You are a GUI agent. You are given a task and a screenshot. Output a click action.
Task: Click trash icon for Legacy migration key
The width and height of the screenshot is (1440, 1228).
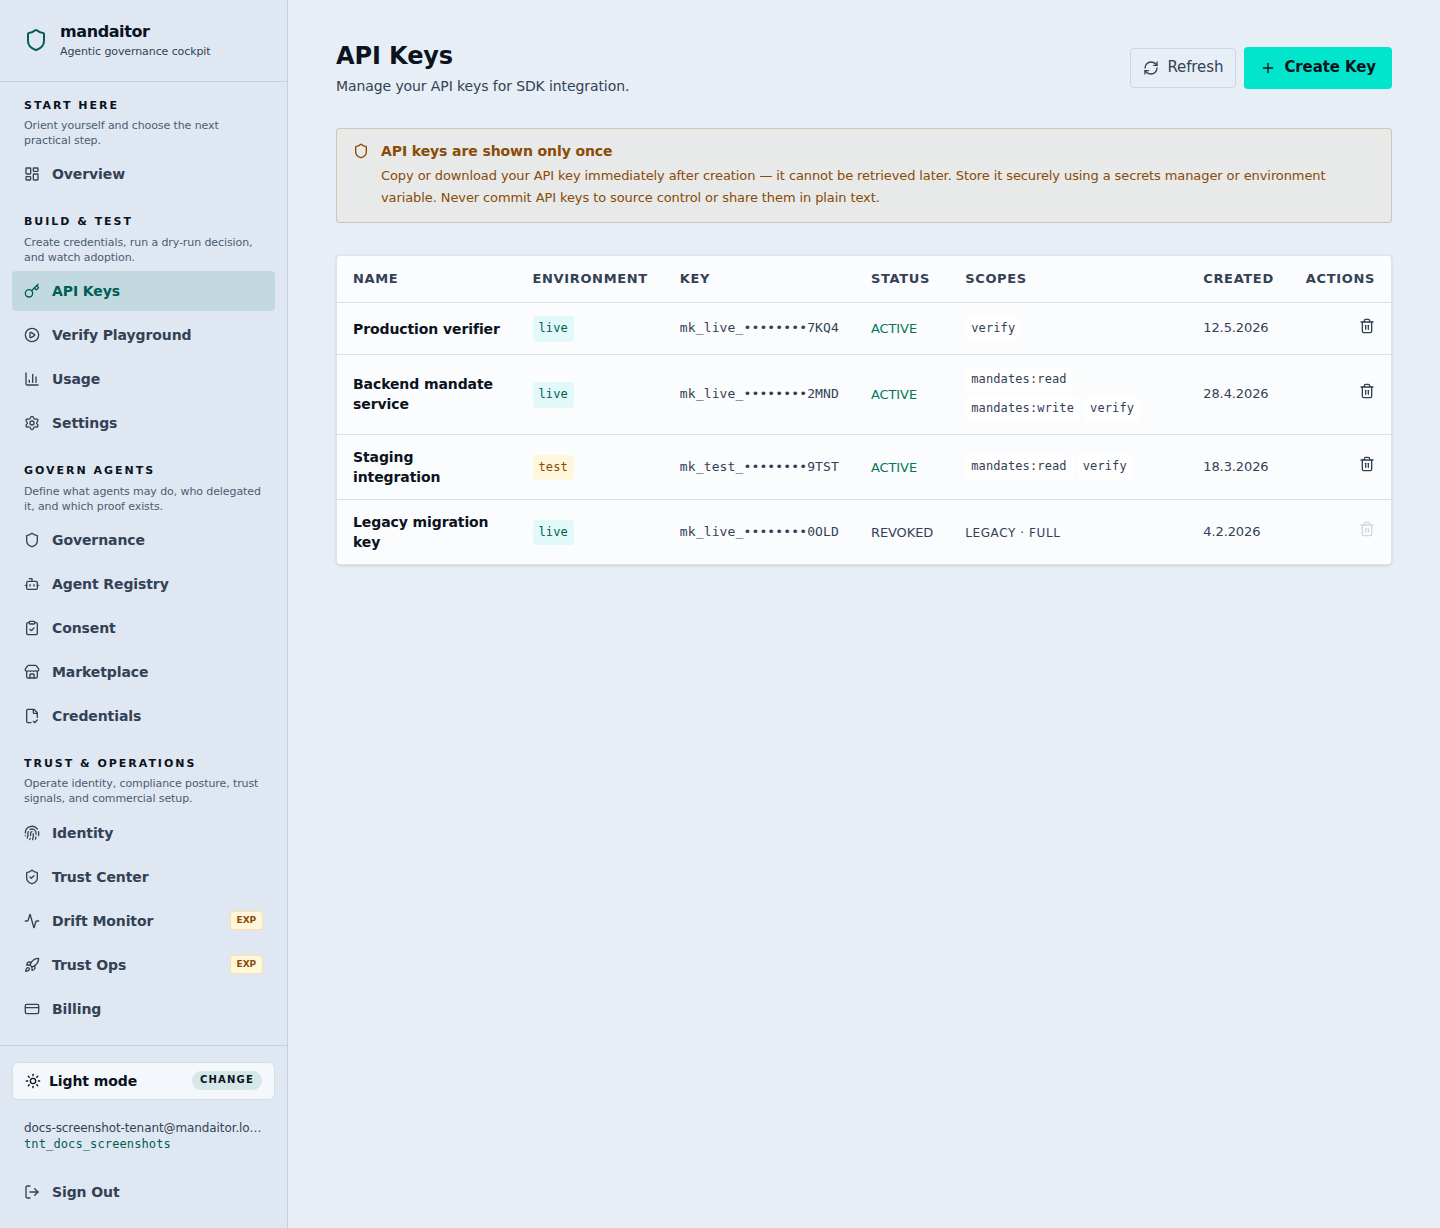pyautogui.click(x=1367, y=529)
